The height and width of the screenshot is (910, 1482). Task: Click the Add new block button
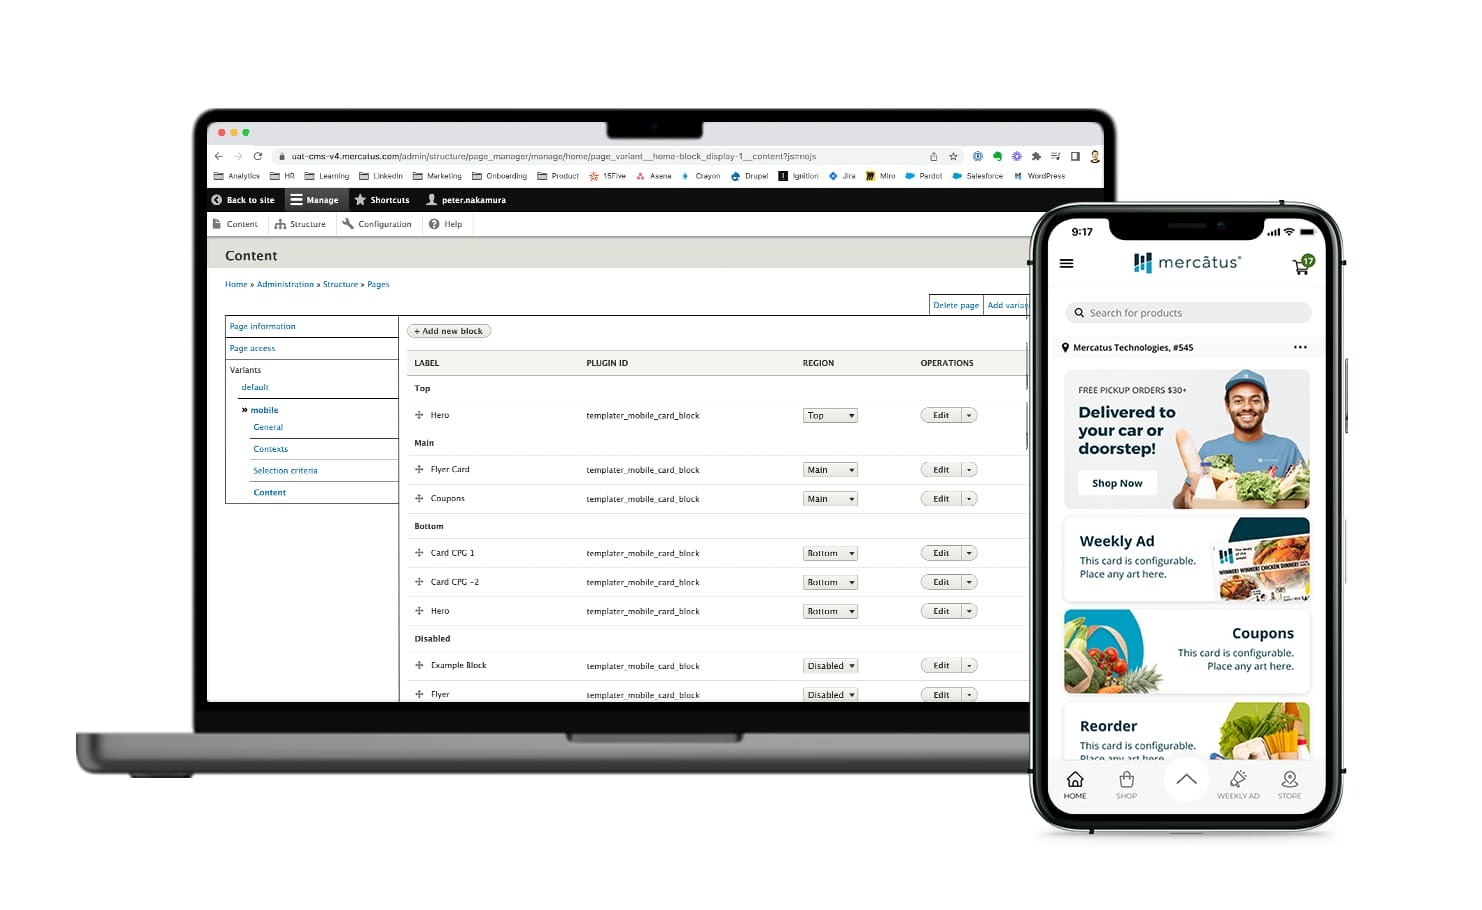point(449,331)
